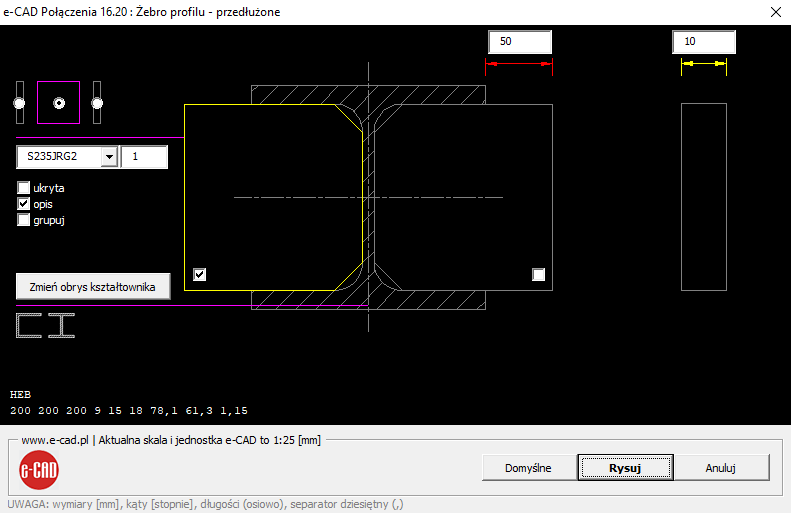The width and height of the screenshot is (791, 513).
Task: Edit the rib thickness field showing 10
Action: 704,42
